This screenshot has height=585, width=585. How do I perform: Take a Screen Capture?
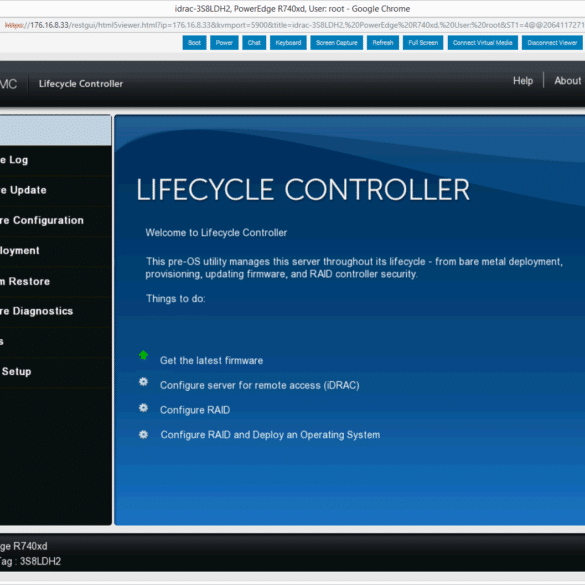(337, 43)
